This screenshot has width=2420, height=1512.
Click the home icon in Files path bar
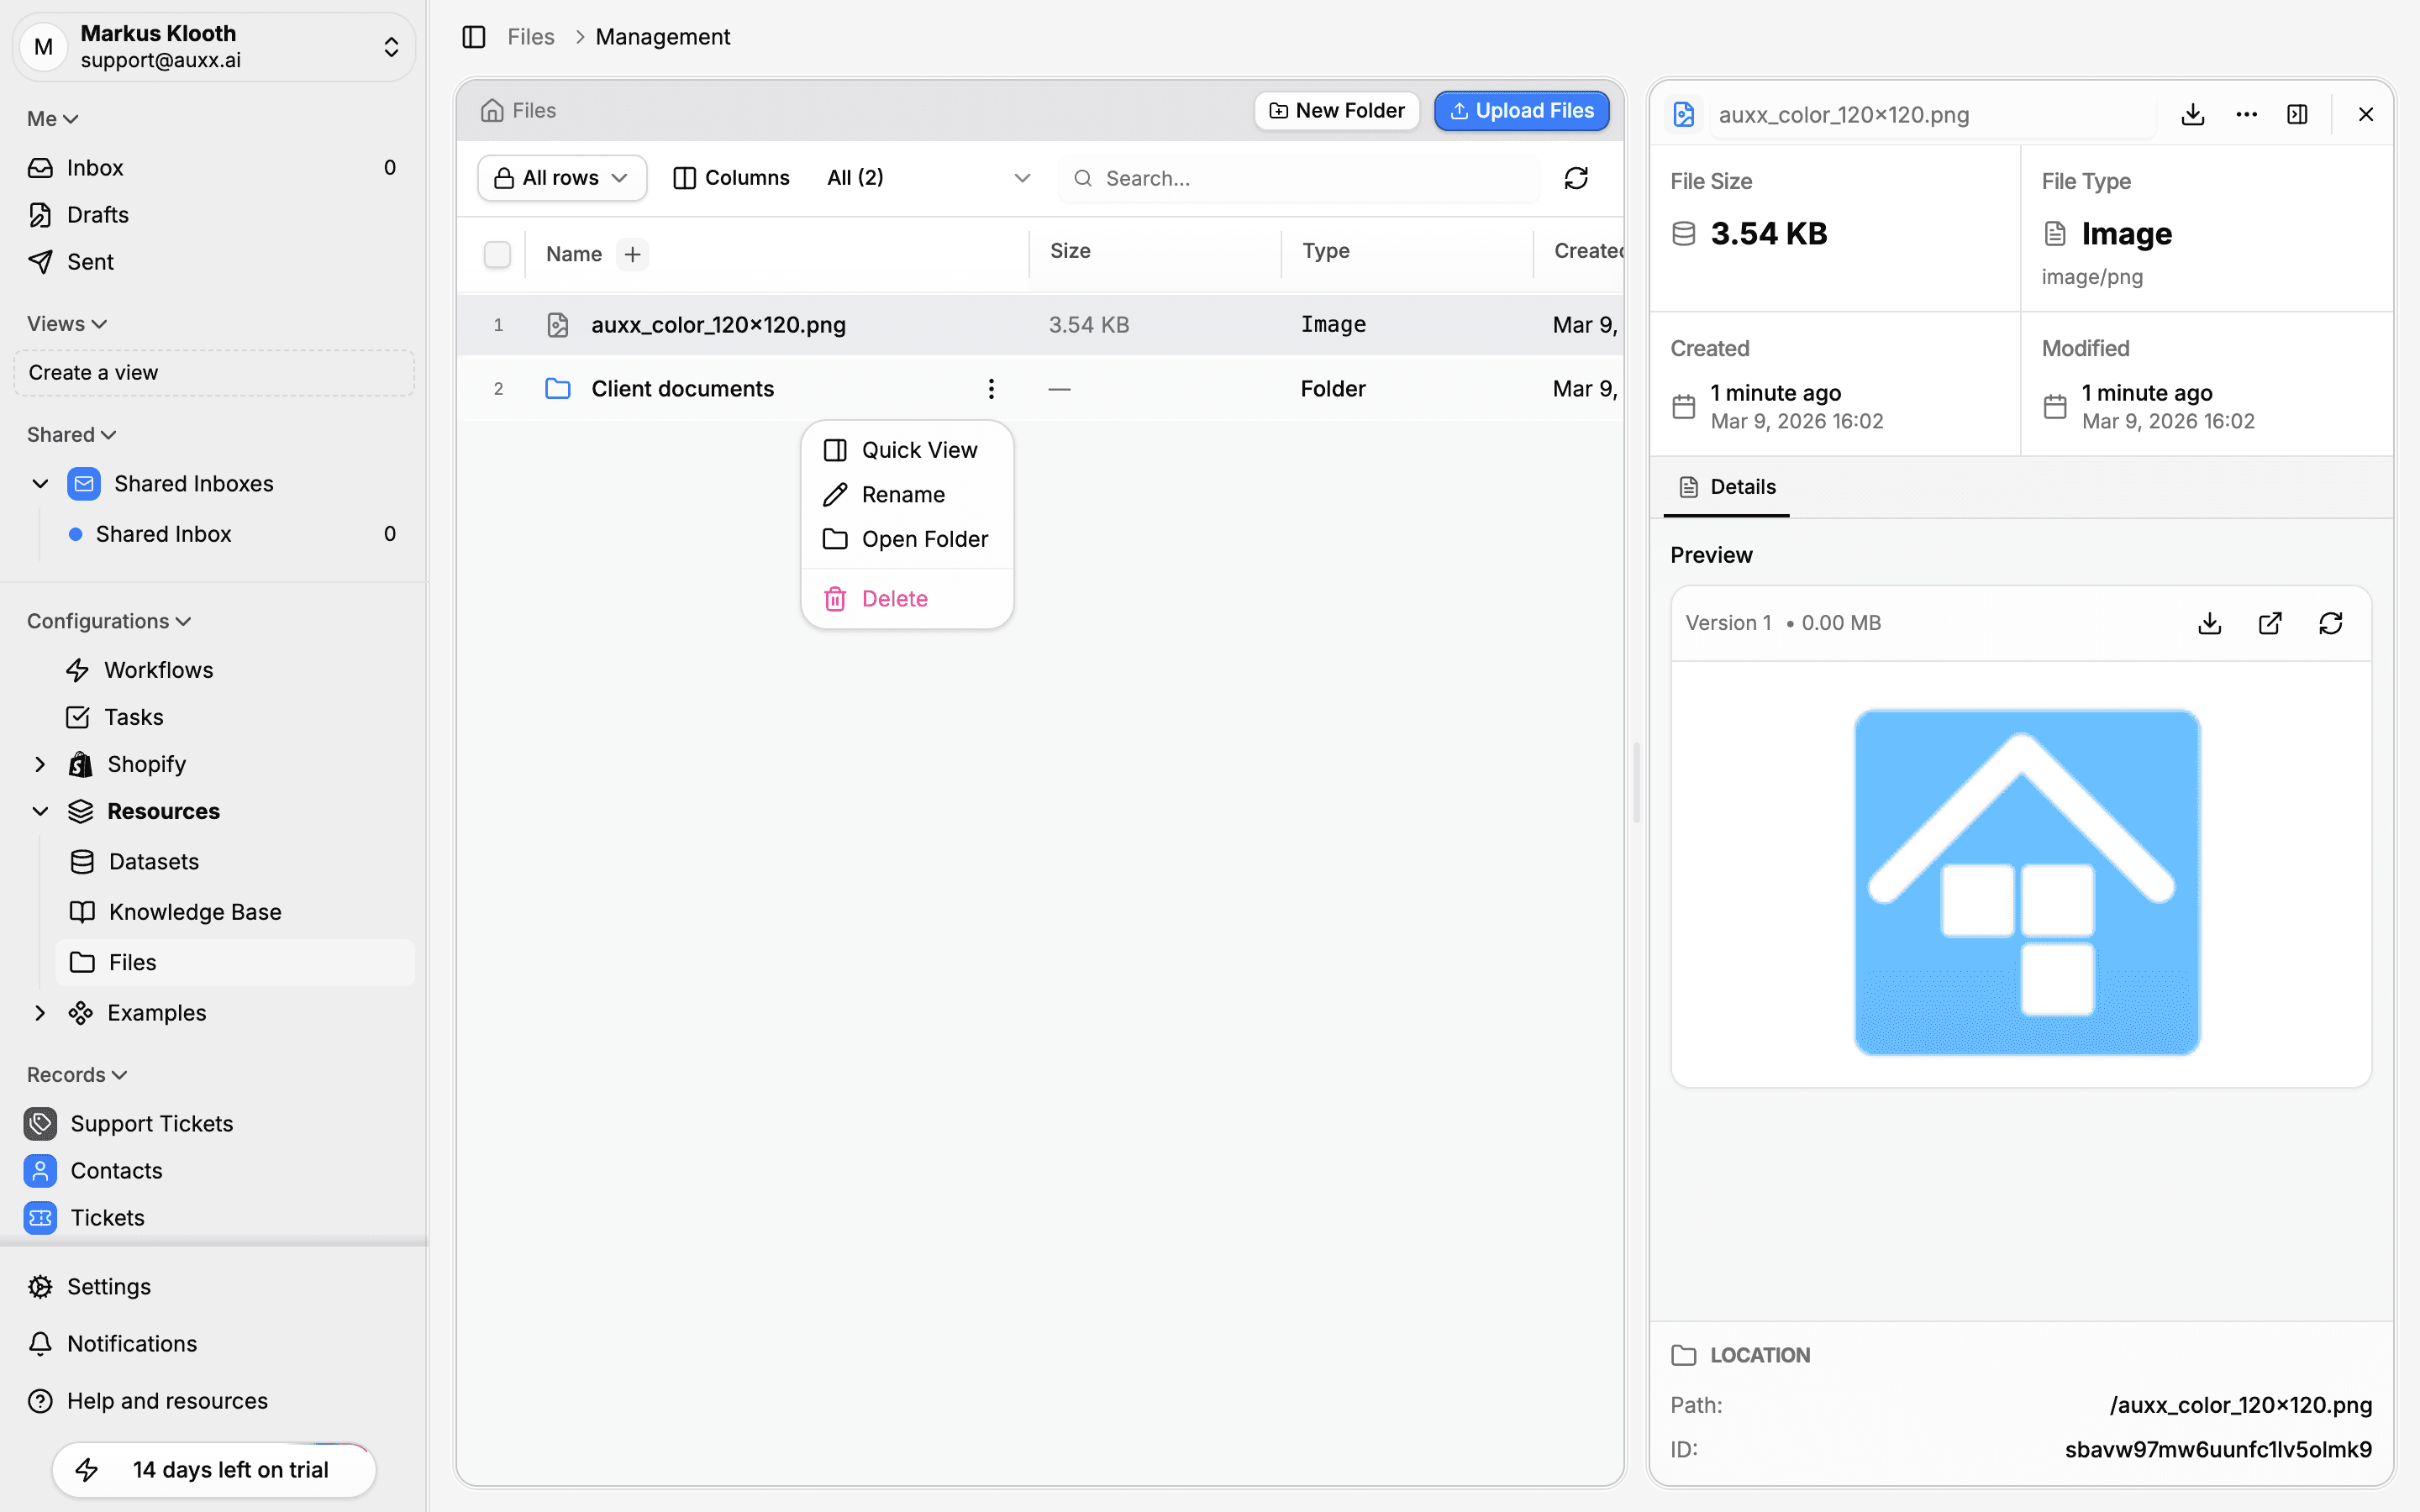(492, 110)
